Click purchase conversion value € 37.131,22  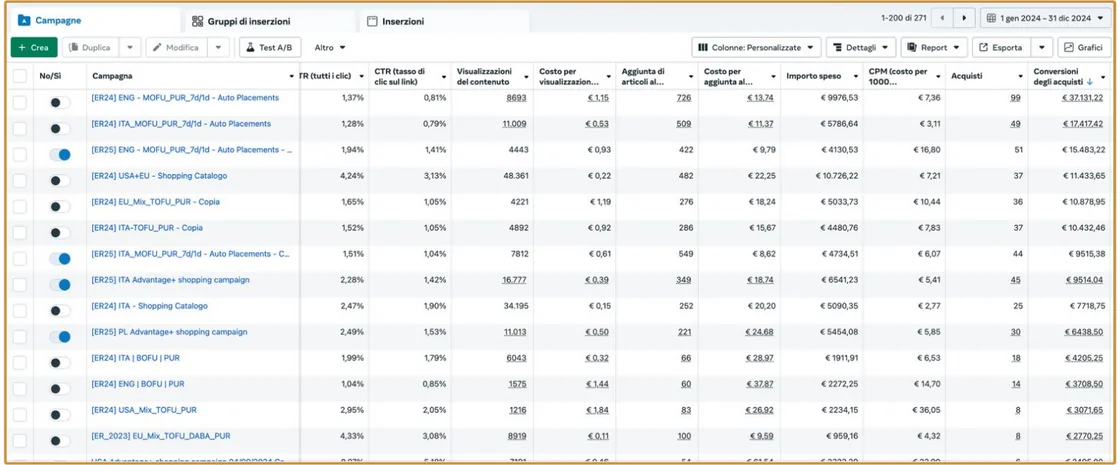point(1083,98)
